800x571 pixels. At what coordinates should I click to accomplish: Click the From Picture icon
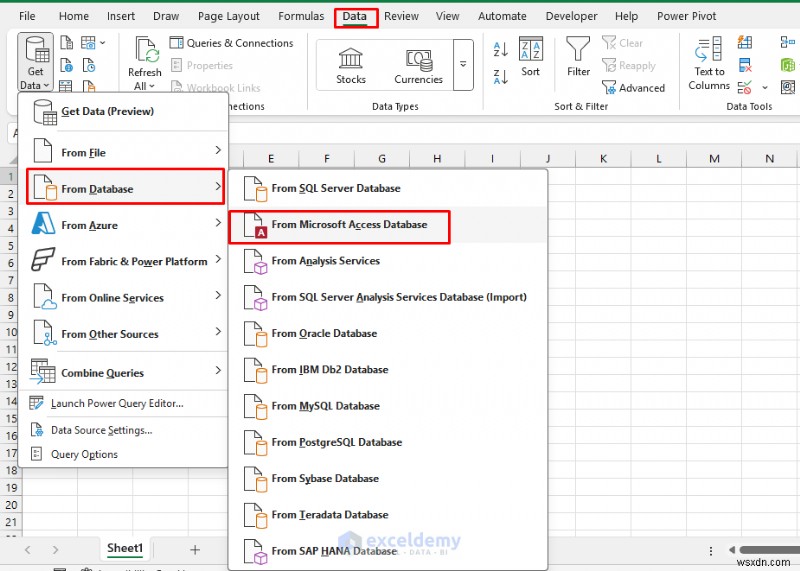(88, 42)
